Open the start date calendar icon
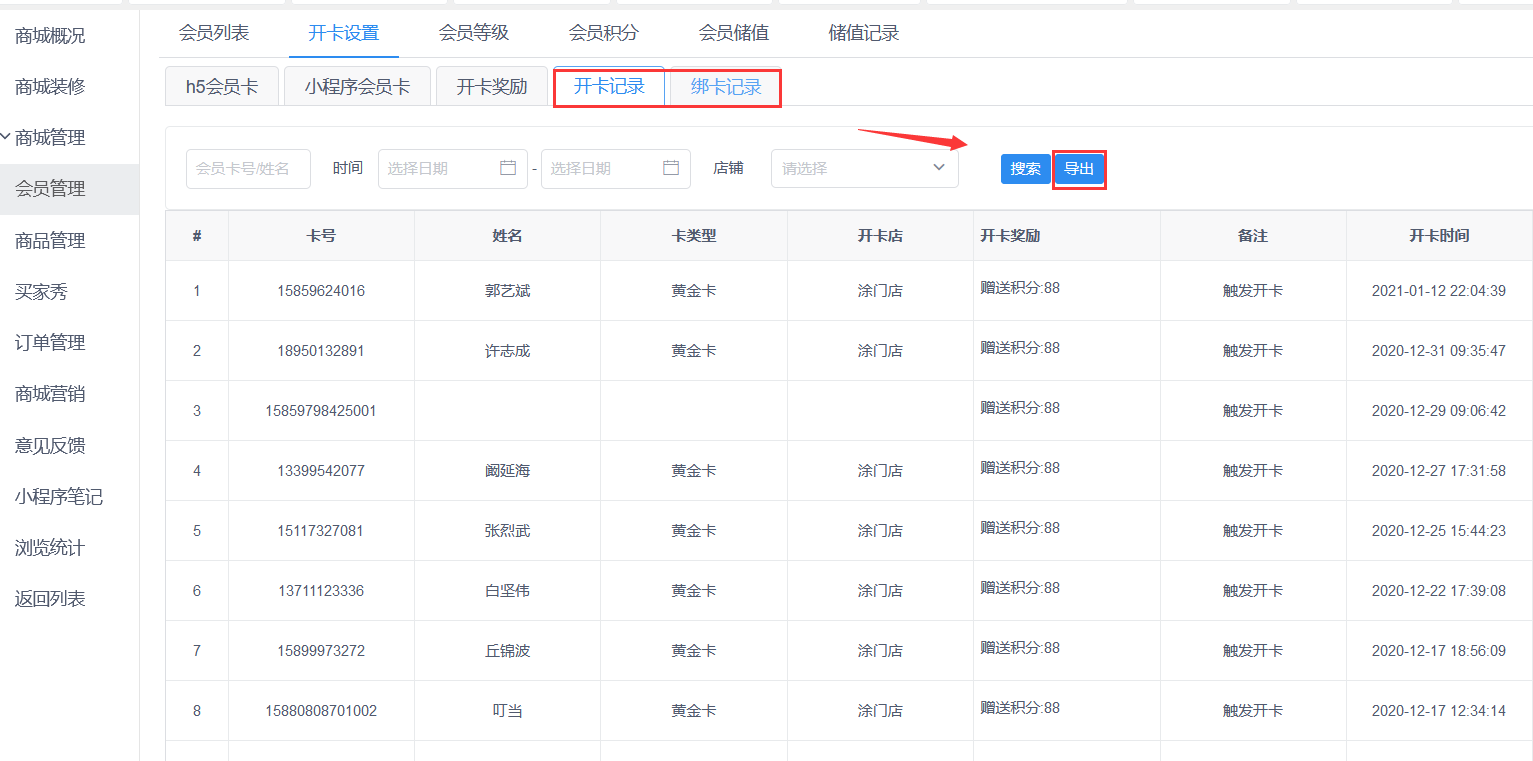Viewport: 1533px width, 761px height. [x=508, y=168]
